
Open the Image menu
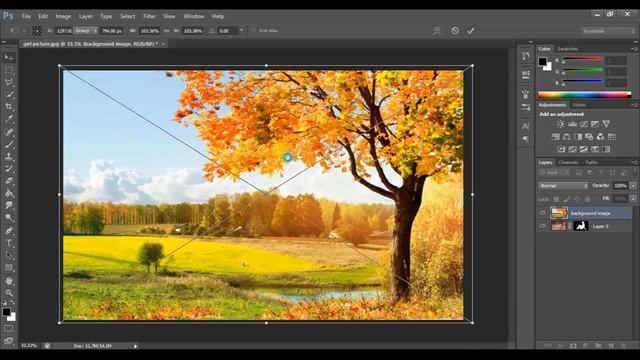pyautogui.click(x=63, y=16)
